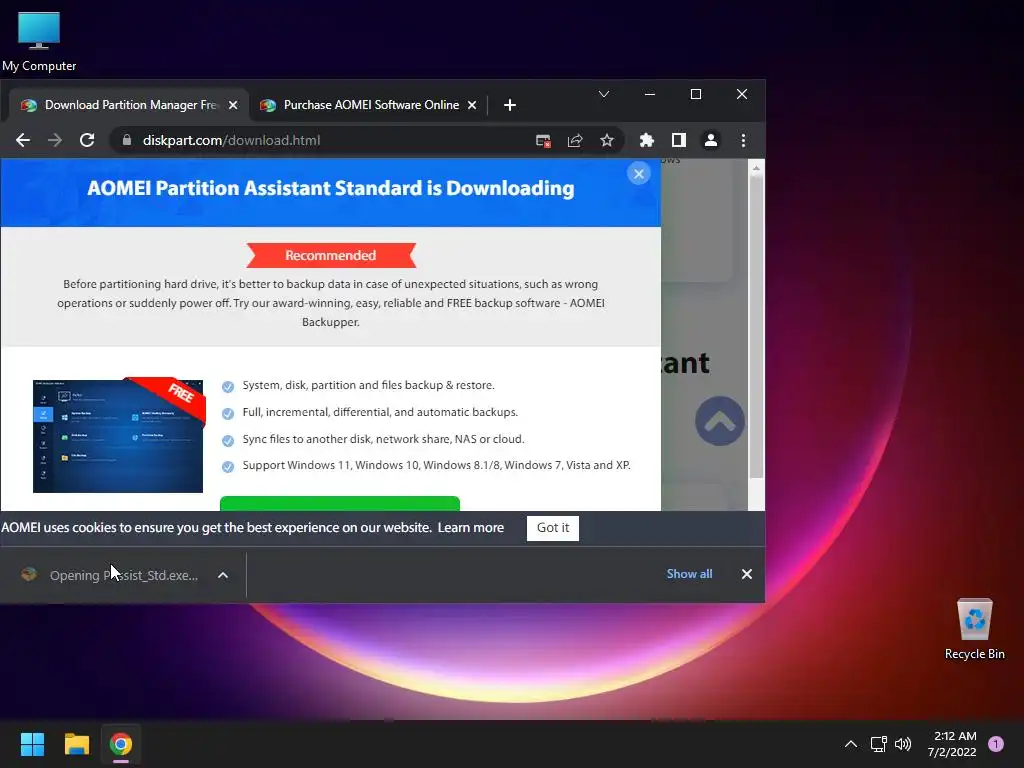Click the browser forward arrow
Viewport: 1024px width, 768px height.
pos(55,140)
